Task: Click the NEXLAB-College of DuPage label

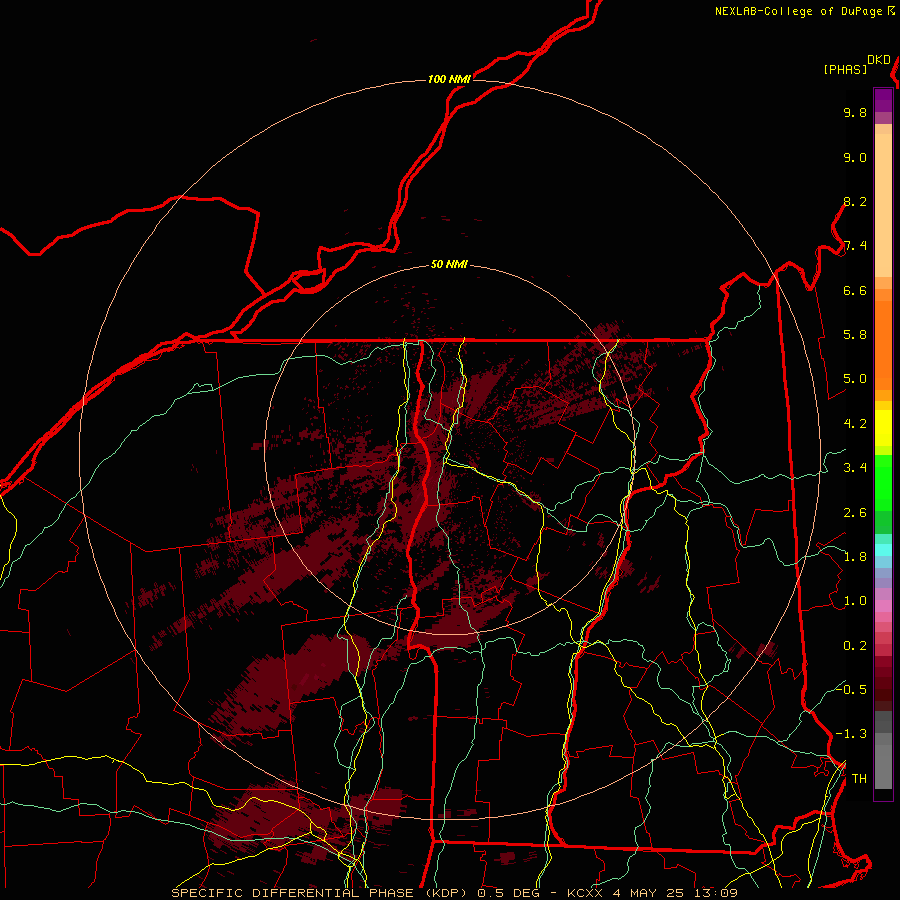Action: (799, 11)
